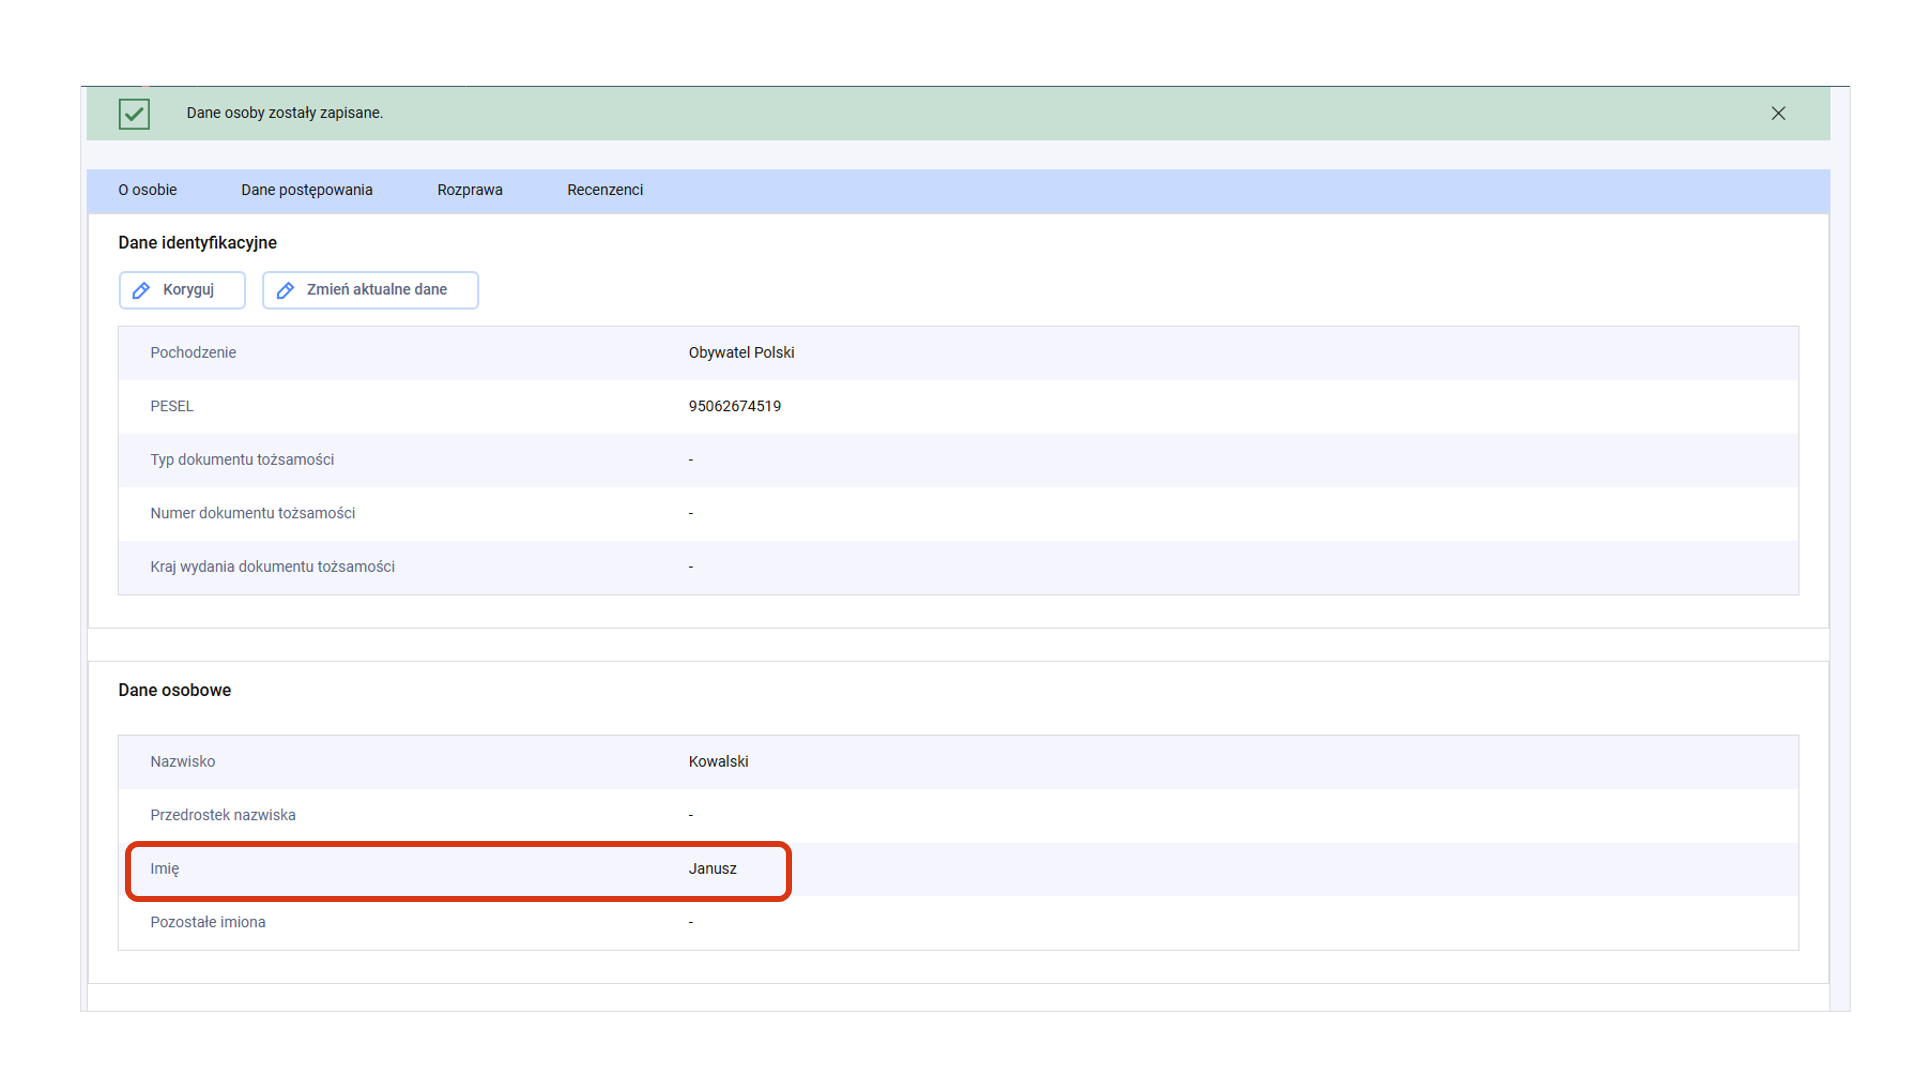Click the Kowalski surname value

pos(718,762)
